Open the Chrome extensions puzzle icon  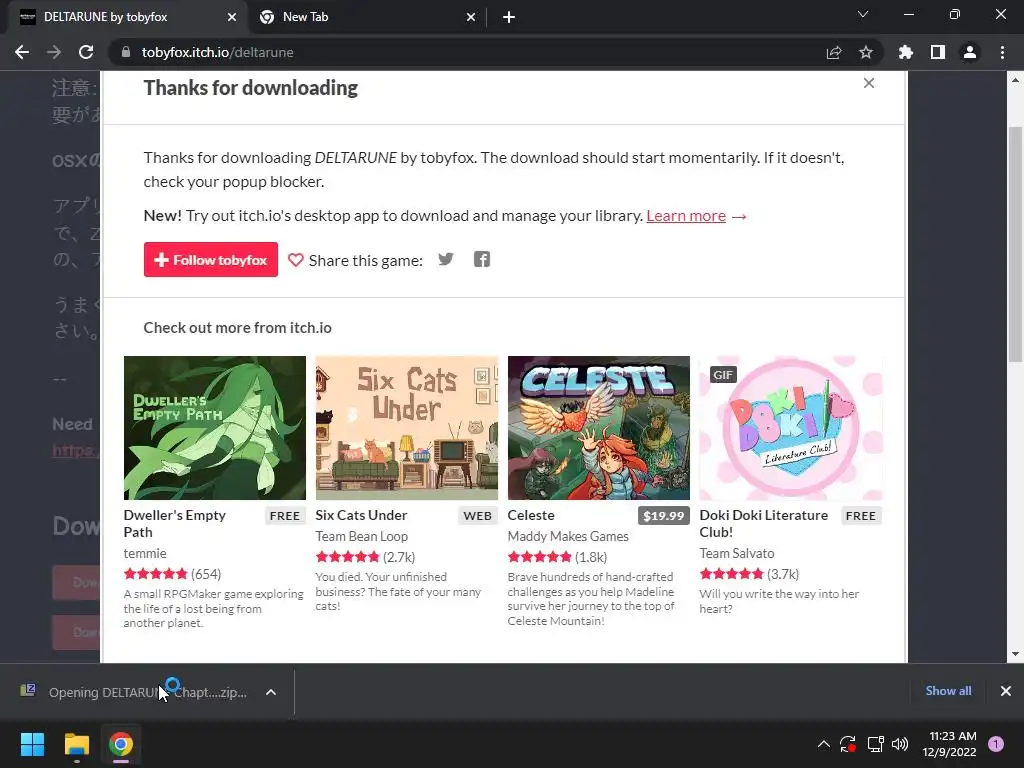click(x=905, y=52)
